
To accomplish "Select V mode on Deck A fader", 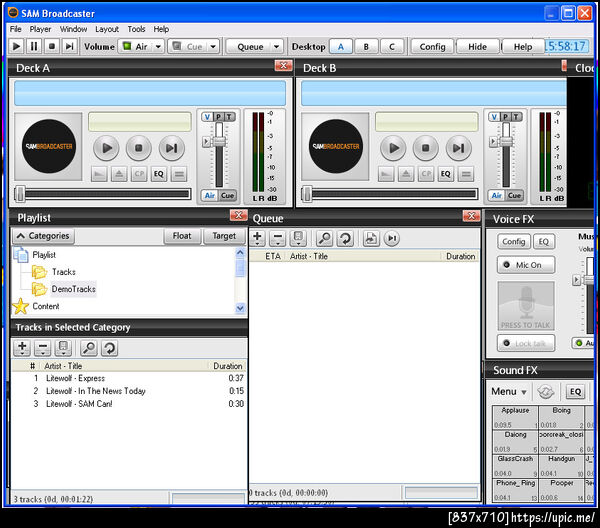I will tap(207, 117).
